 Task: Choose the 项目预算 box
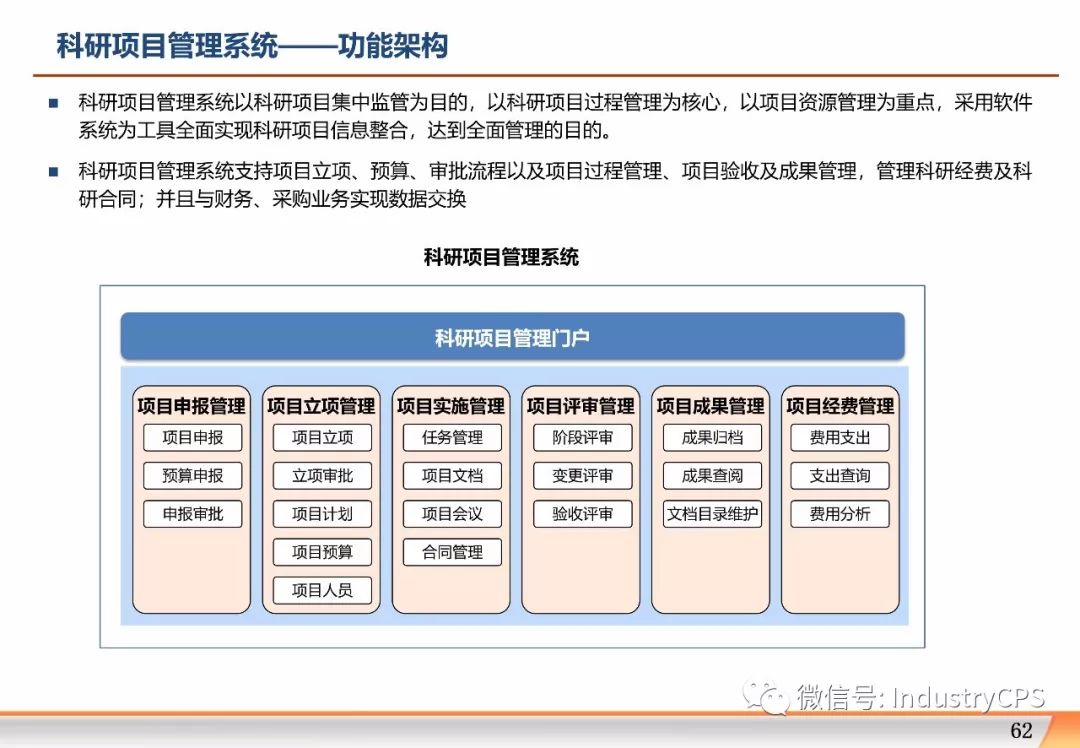(322, 552)
